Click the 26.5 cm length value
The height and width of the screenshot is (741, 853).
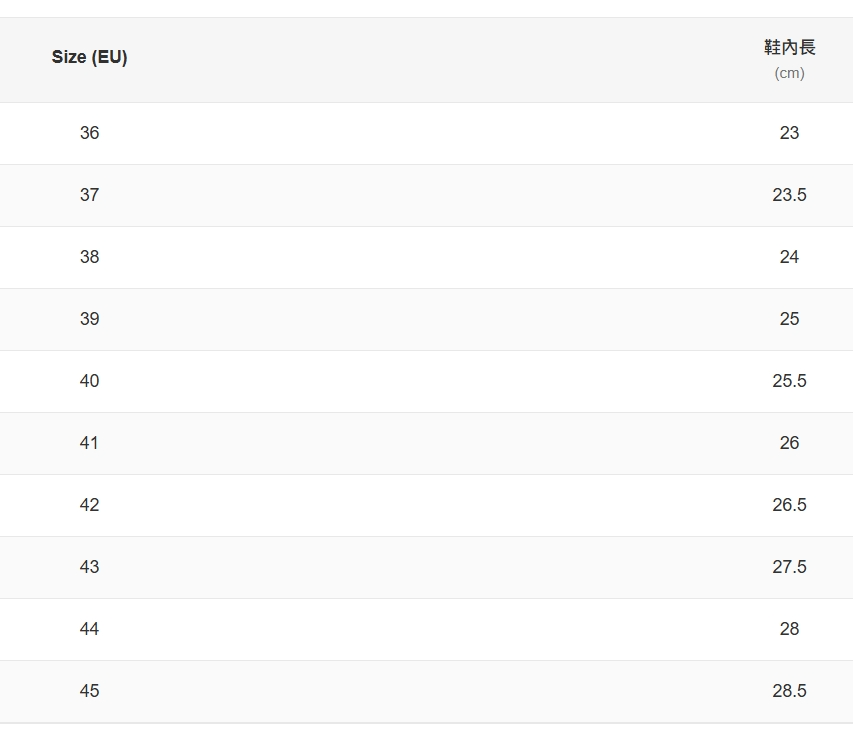pos(789,505)
